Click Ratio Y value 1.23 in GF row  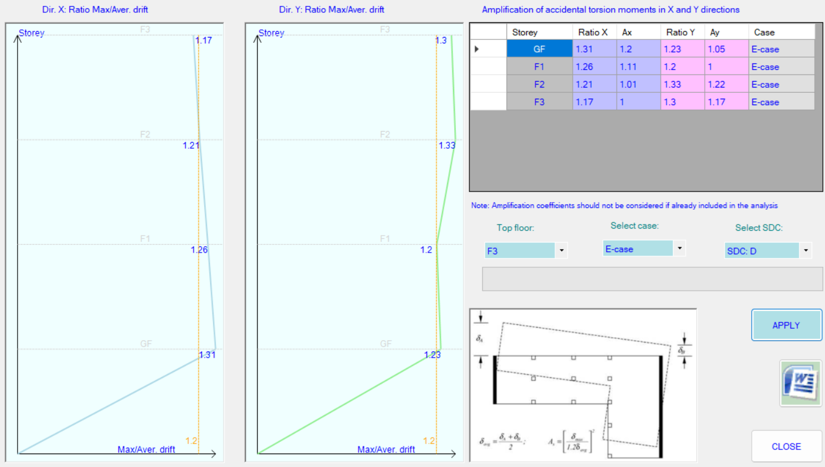pyautogui.click(x=683, y=49)
